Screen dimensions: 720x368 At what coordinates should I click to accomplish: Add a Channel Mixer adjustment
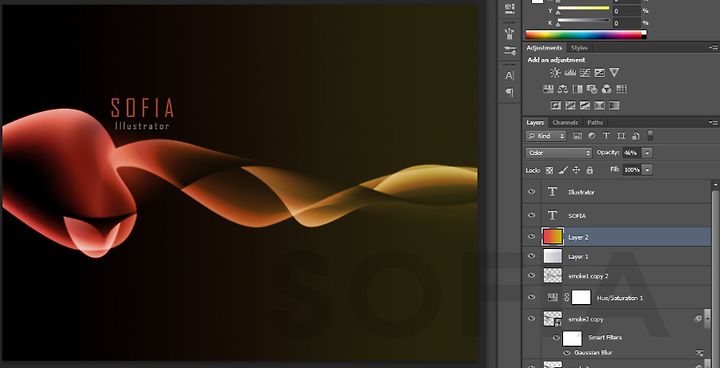click(x=607, y=89)
